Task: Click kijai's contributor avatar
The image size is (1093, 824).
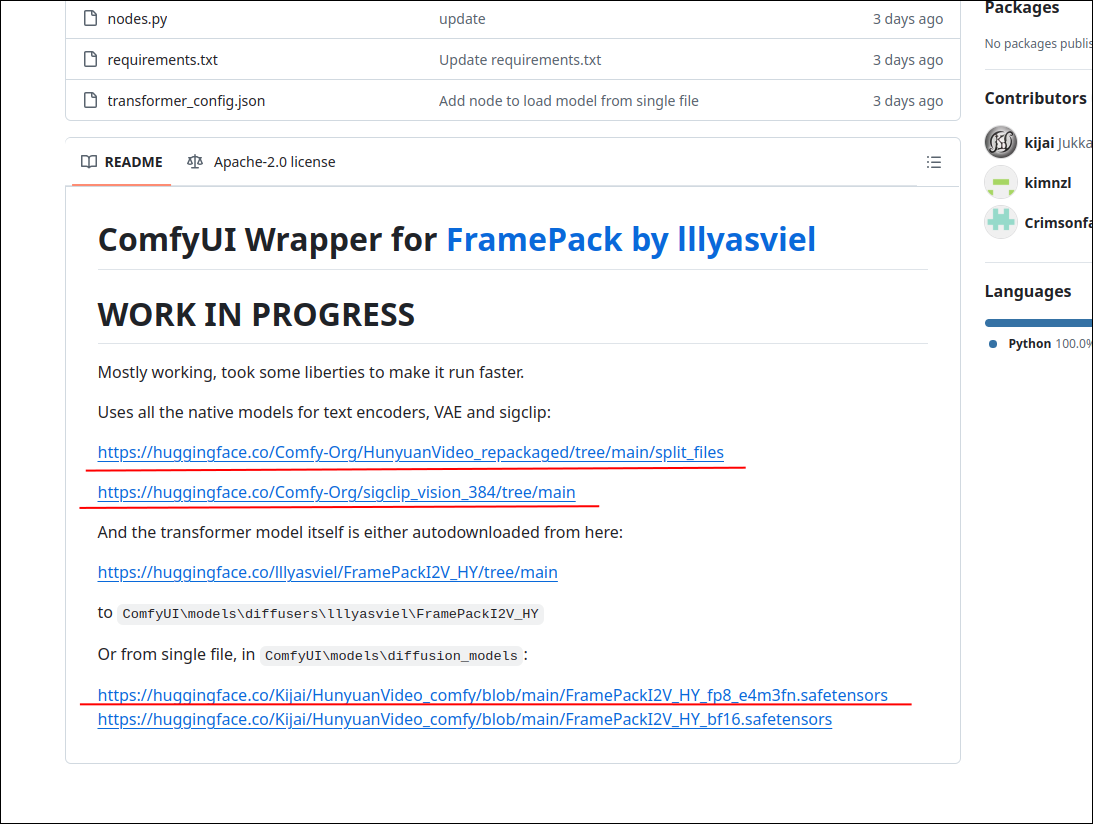Action: [x=1000, y=142]
